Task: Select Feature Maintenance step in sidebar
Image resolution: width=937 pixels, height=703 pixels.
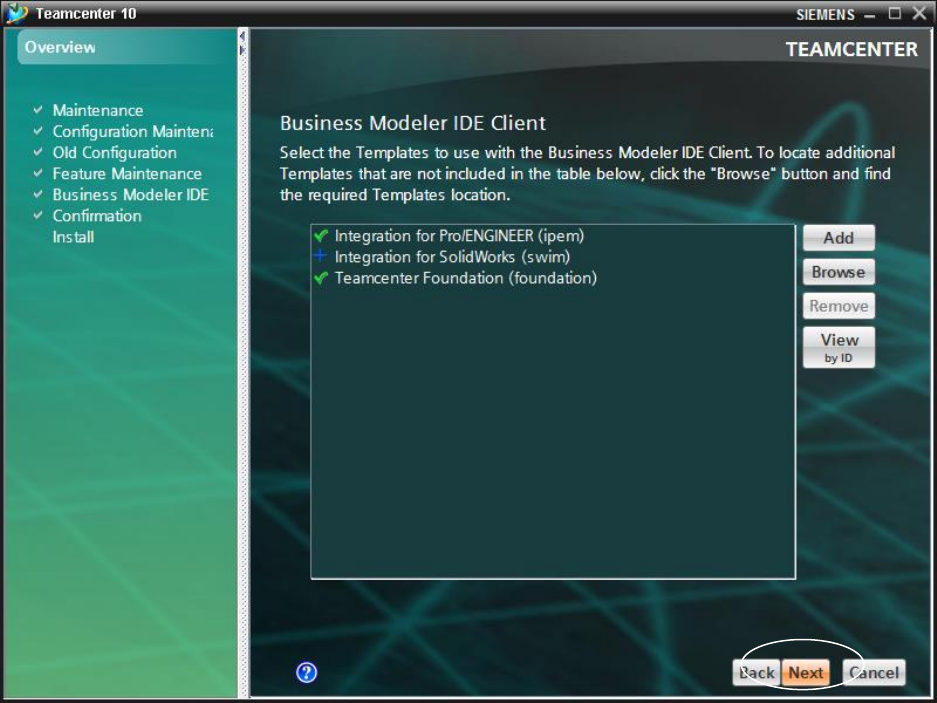Action: (x=127, y=174)
